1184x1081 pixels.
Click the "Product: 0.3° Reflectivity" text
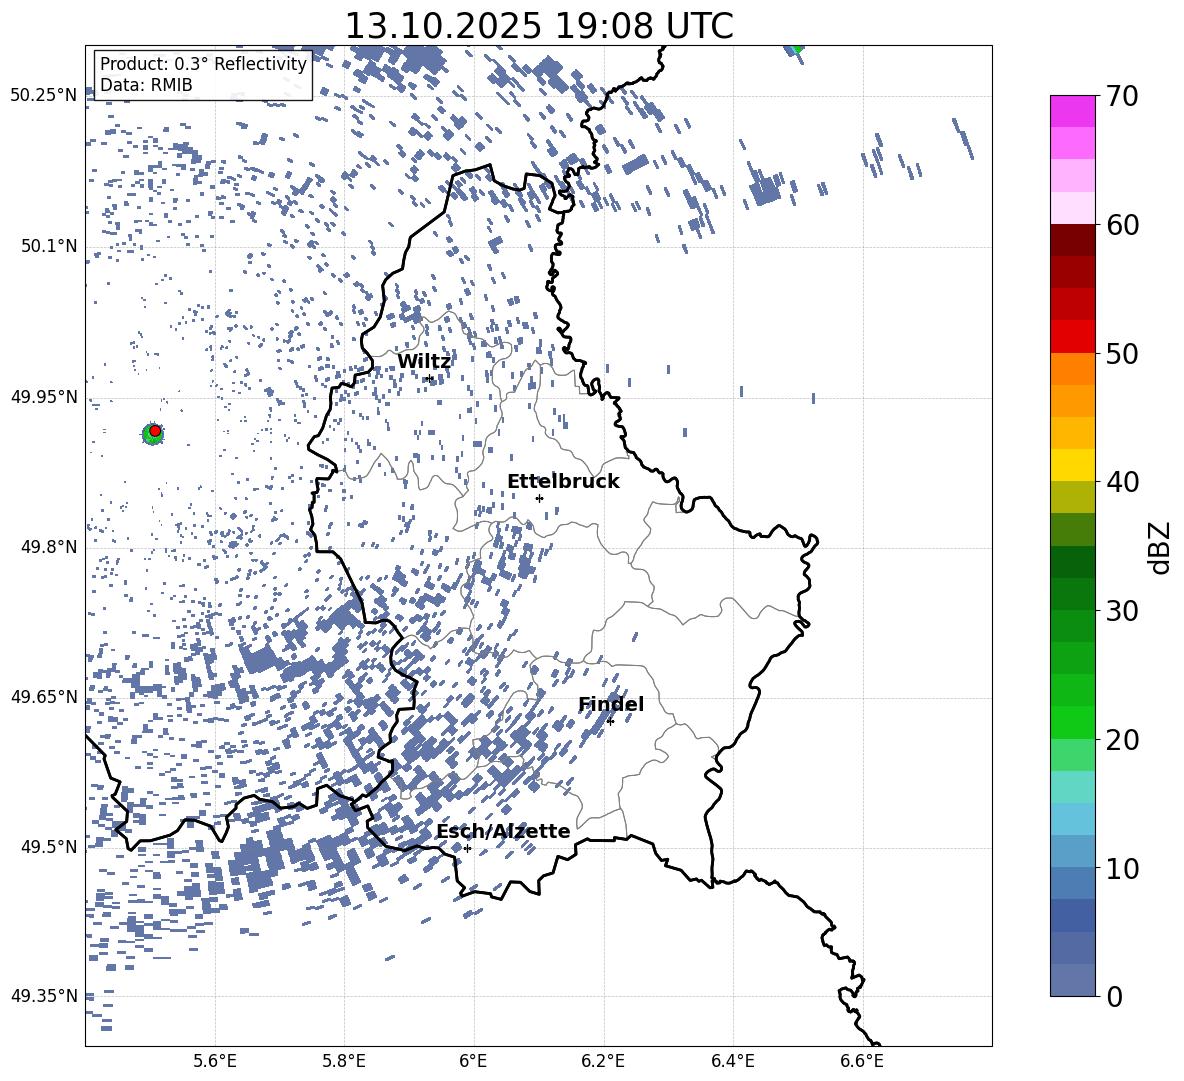pos(203,63)
